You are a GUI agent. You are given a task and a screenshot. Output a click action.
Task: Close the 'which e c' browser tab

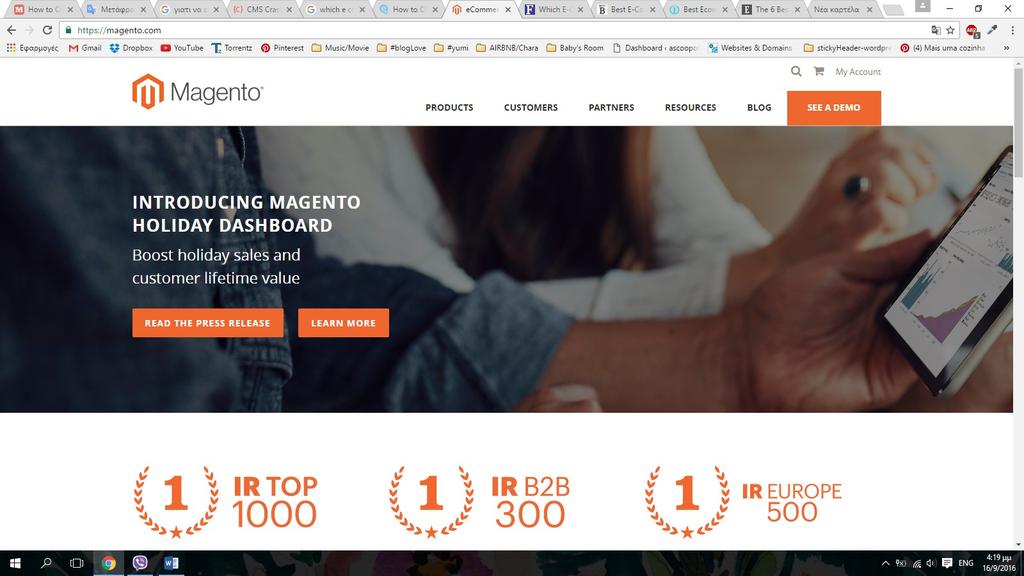[x=362, y=10]
